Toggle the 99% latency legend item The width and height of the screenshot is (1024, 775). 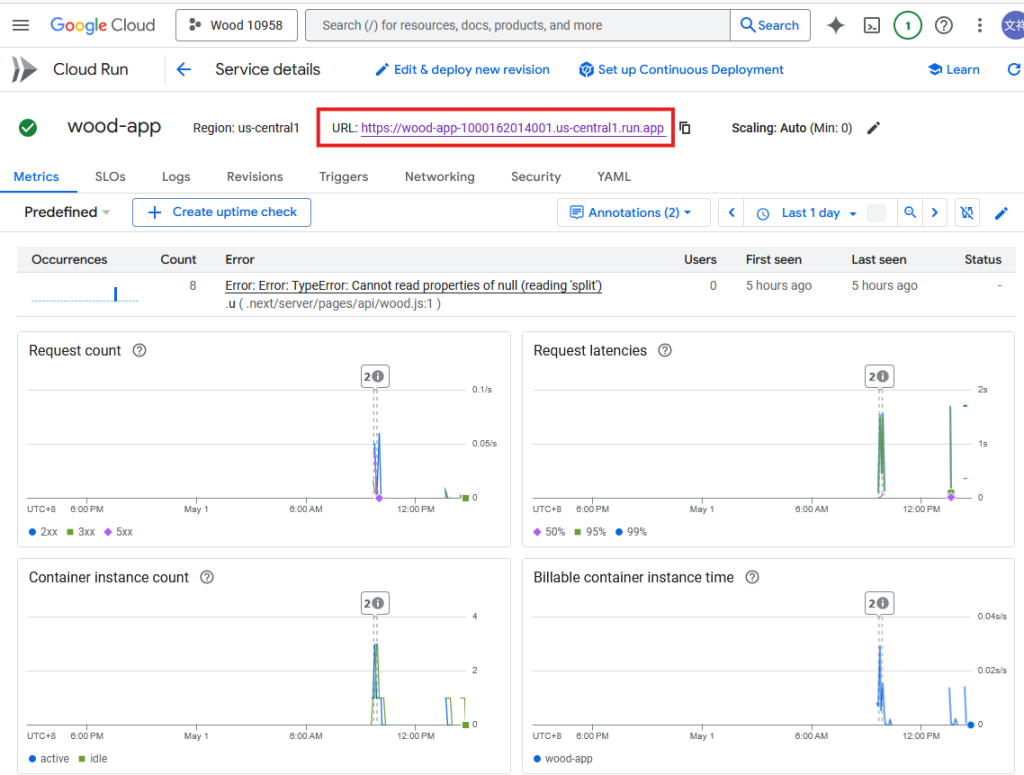(631, 532)
